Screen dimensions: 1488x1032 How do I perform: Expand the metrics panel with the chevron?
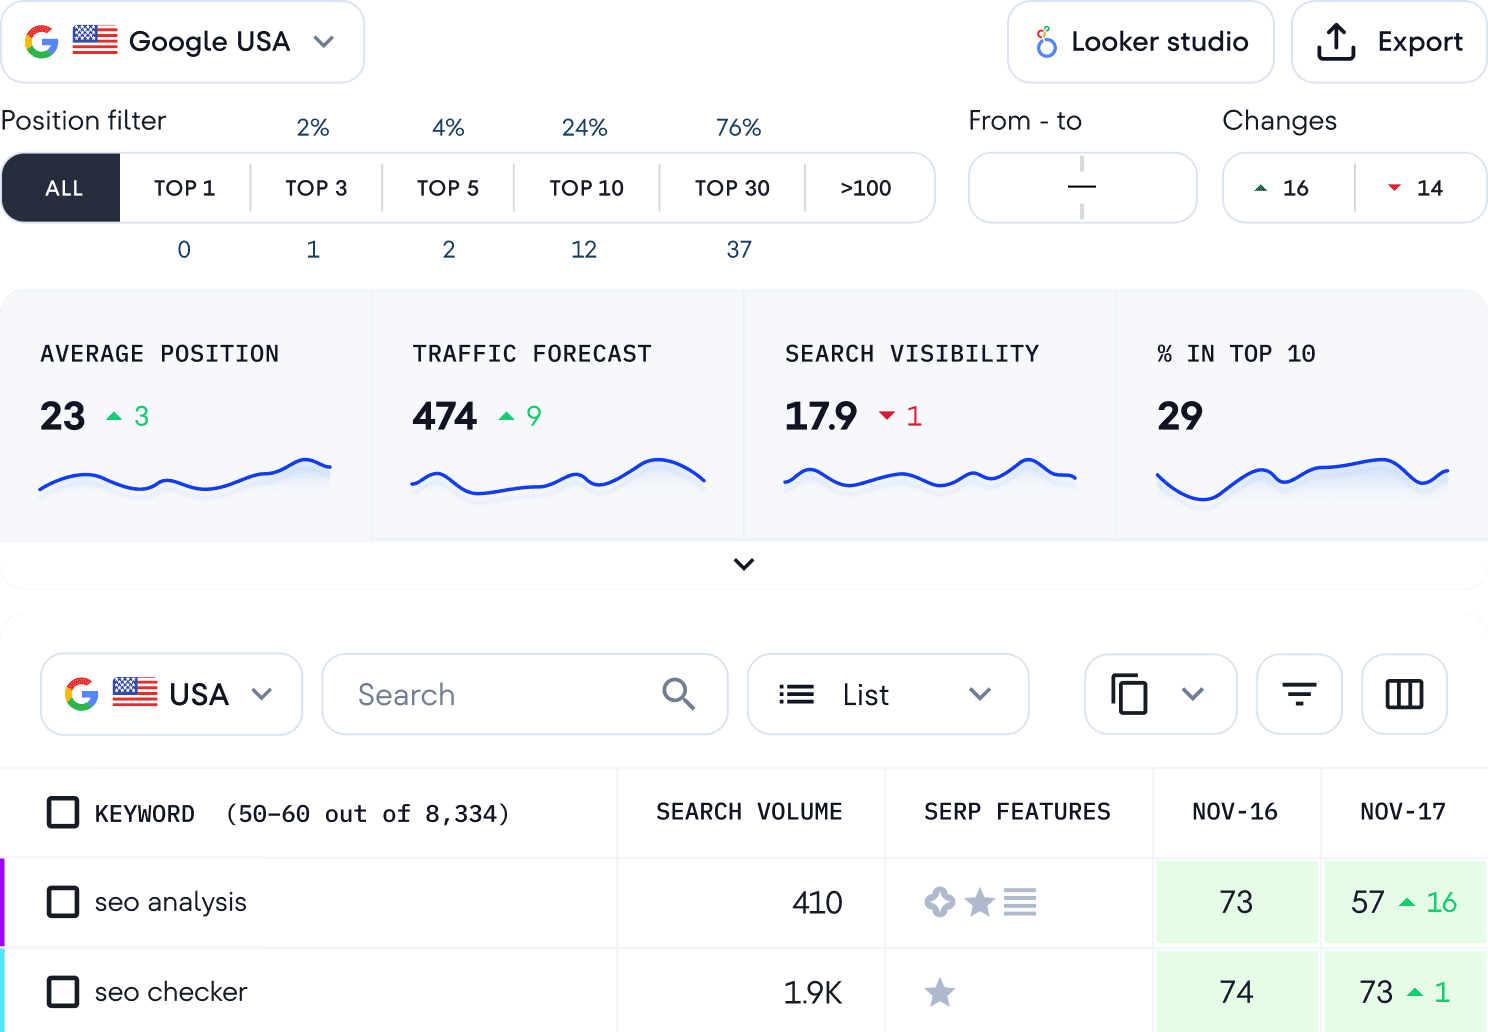click(744, 564)
